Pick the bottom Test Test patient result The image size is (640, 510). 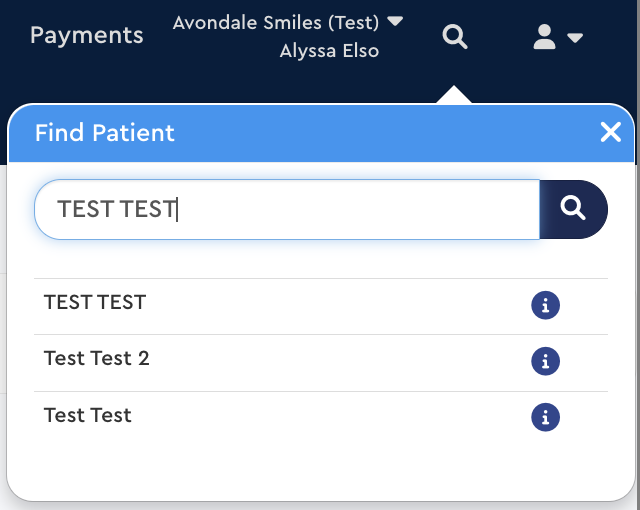(x=88, y=414)
